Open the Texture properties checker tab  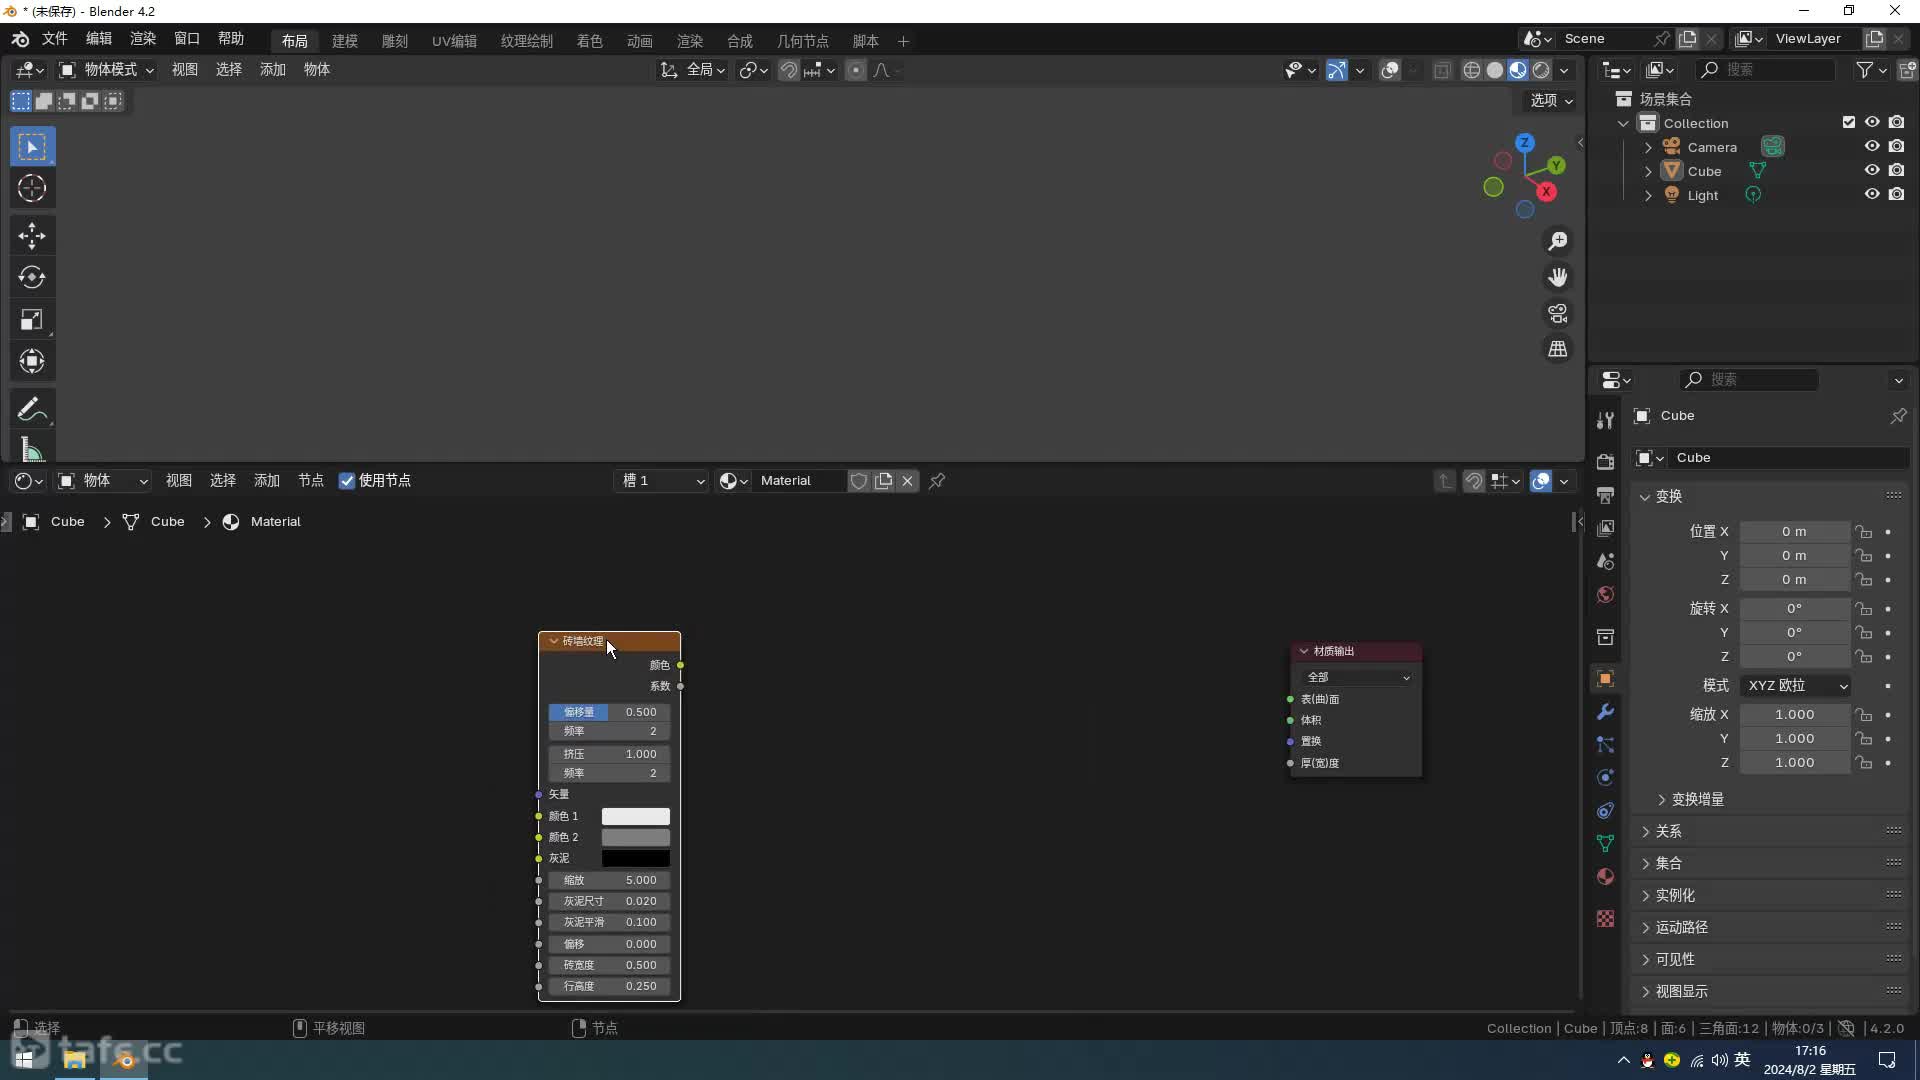pos(1605,919)
